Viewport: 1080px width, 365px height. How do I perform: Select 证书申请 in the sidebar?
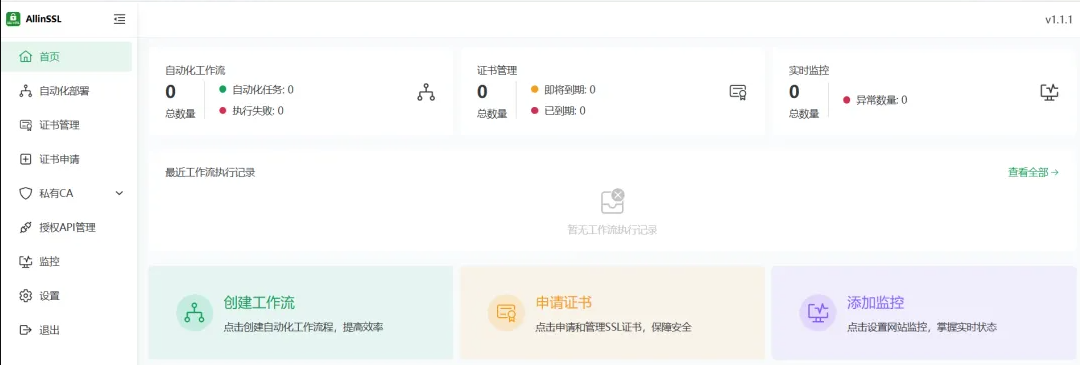coord(67,159)
